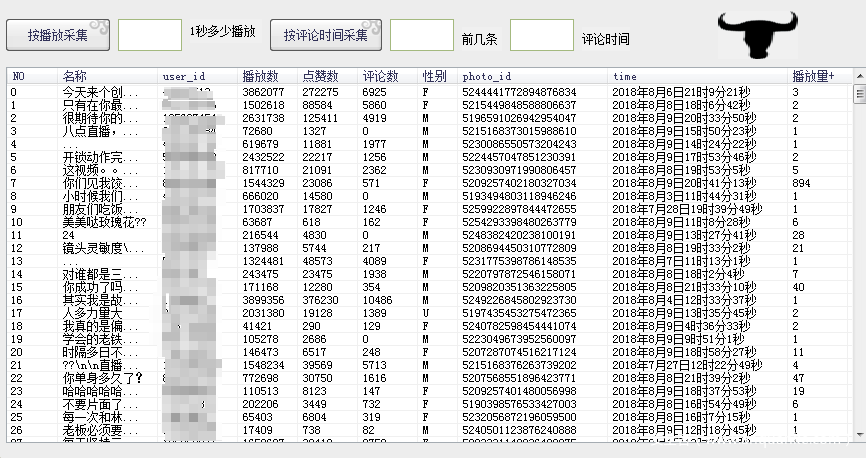Select row named 八点直播，...
The image size is (866, 458).
pos(430,131)
